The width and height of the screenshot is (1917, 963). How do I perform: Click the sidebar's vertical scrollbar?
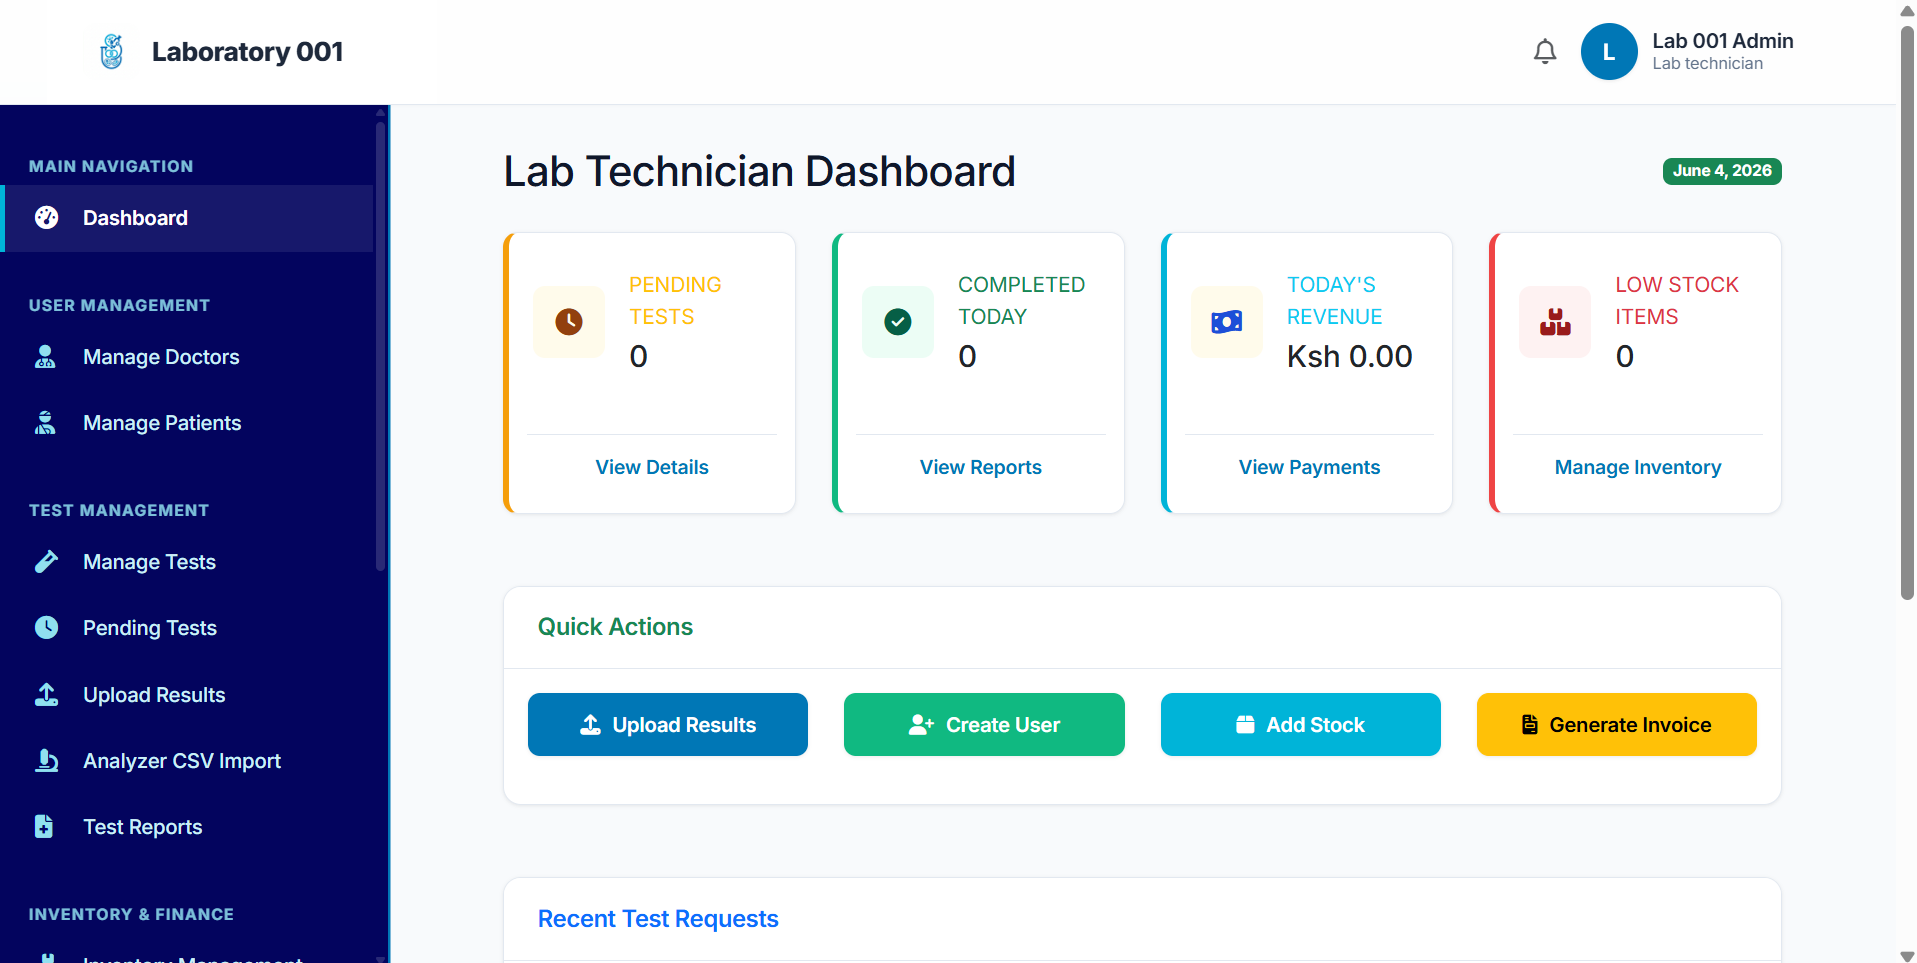[x=380, y=346]
